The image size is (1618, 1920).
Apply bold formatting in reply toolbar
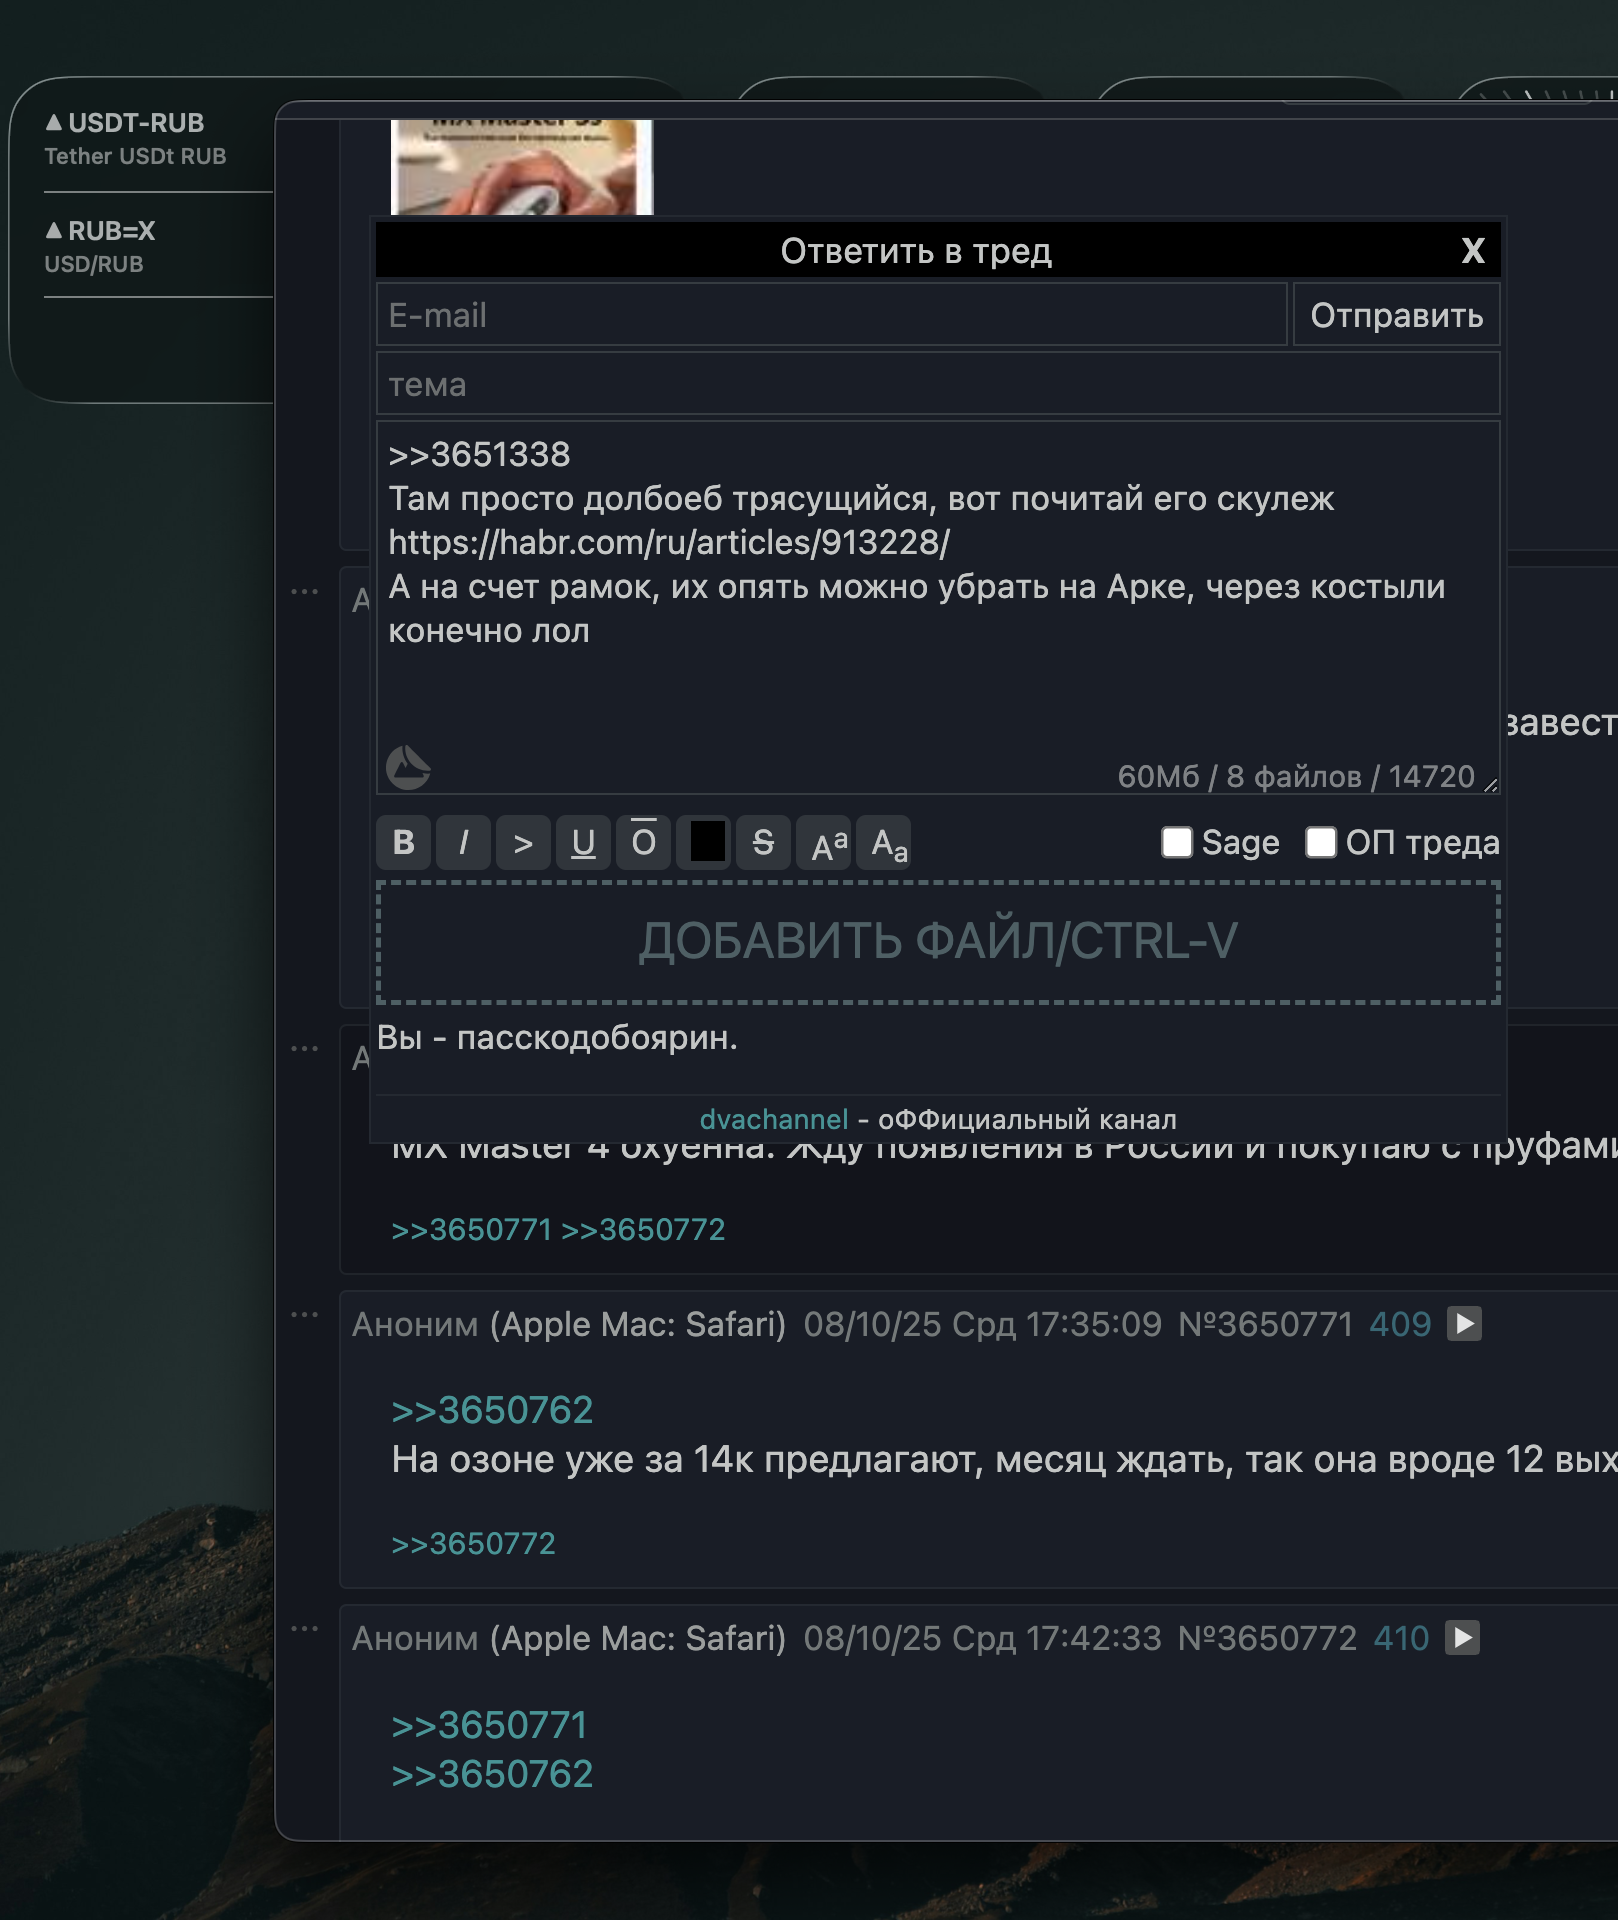[x=403, y=843]
